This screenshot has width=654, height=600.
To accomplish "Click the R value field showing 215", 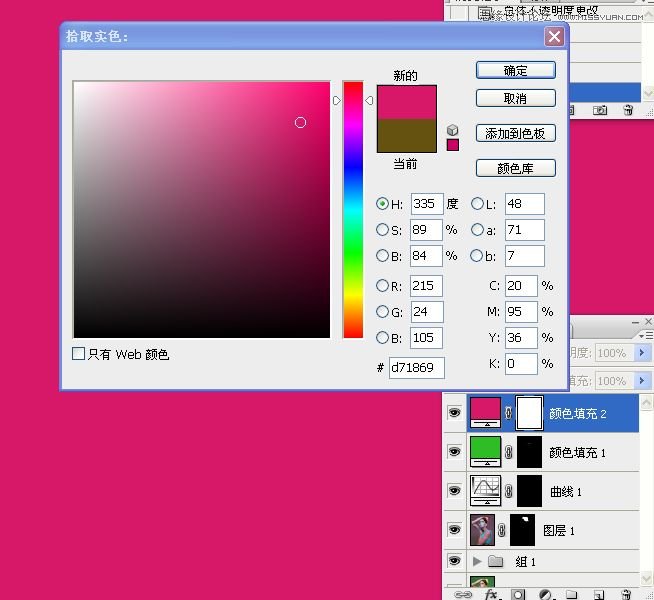I will click(426, 286).
